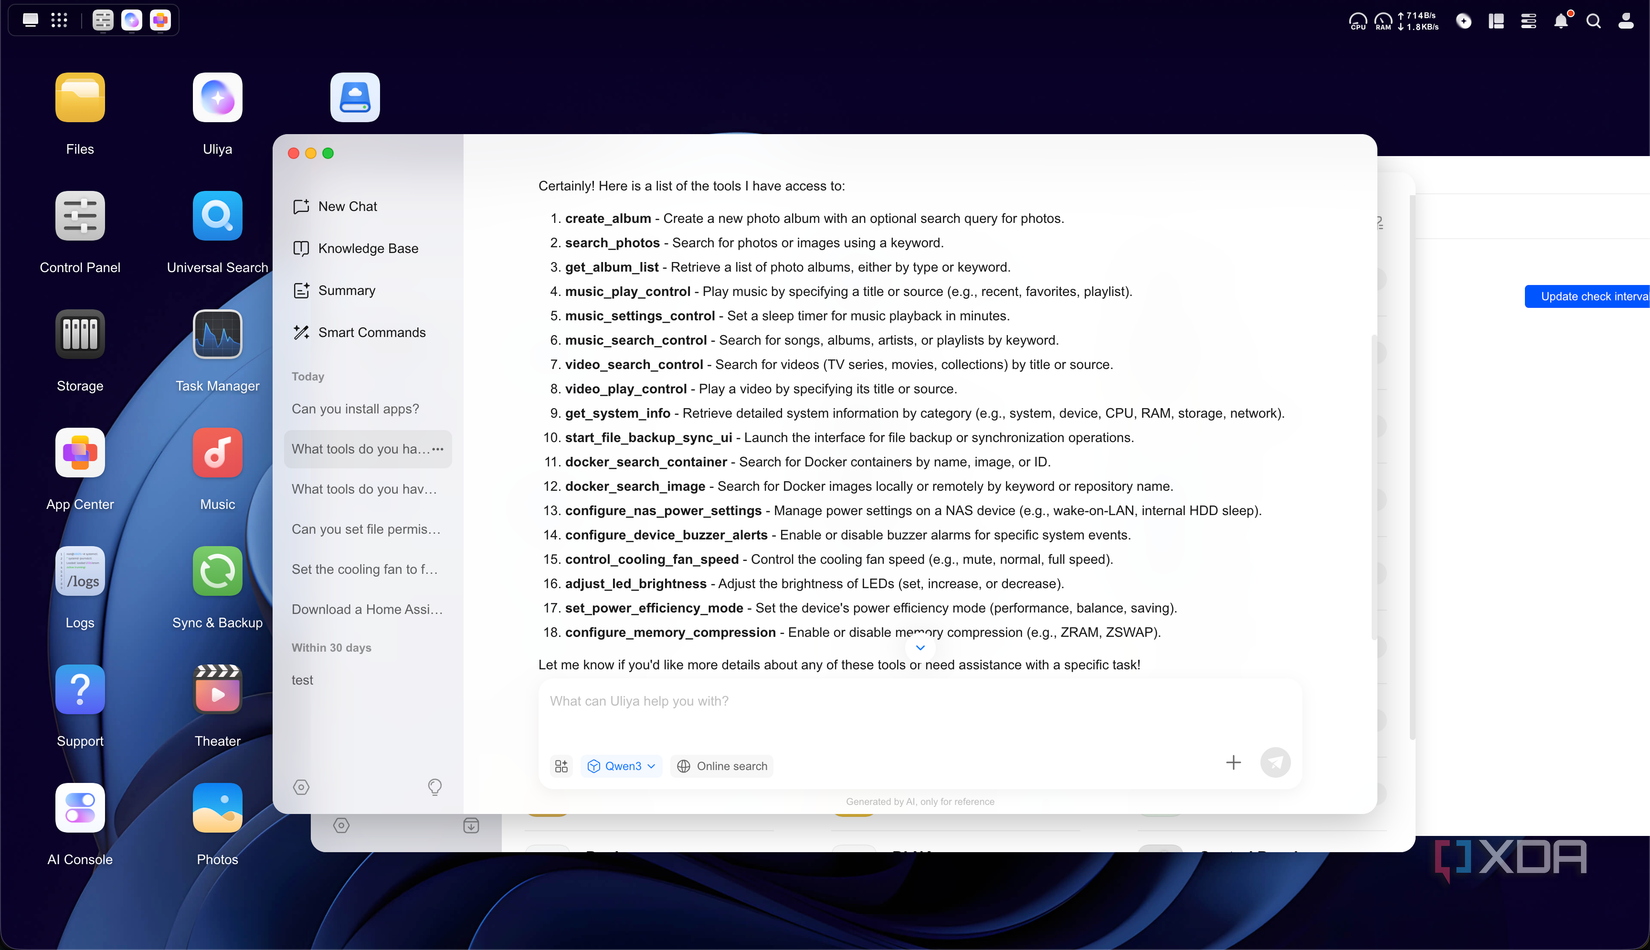Image resolution: width=1650 pixels, height=950 pixels.
Task: Click the scroll-to-bottom chevron in chat
Action: [x=920, y=647]
